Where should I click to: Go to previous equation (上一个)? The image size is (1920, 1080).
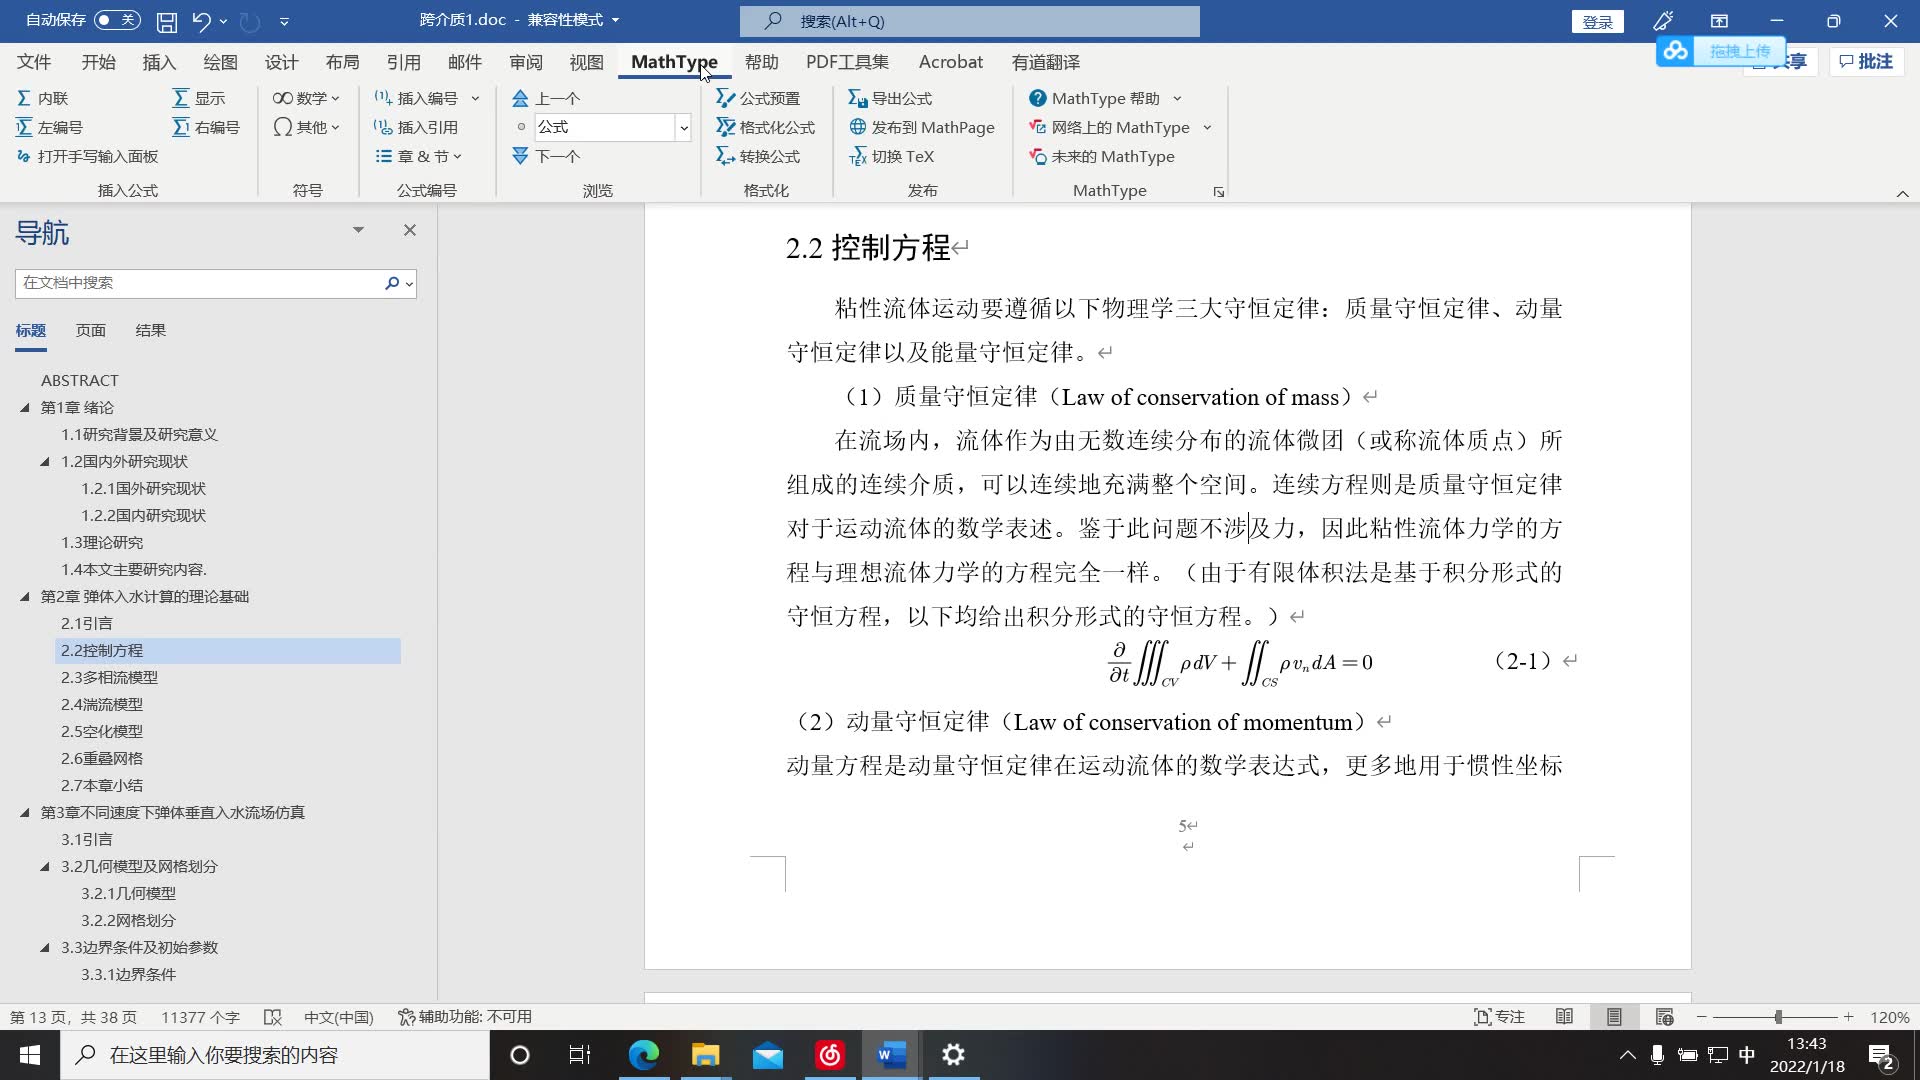(546, 98)
